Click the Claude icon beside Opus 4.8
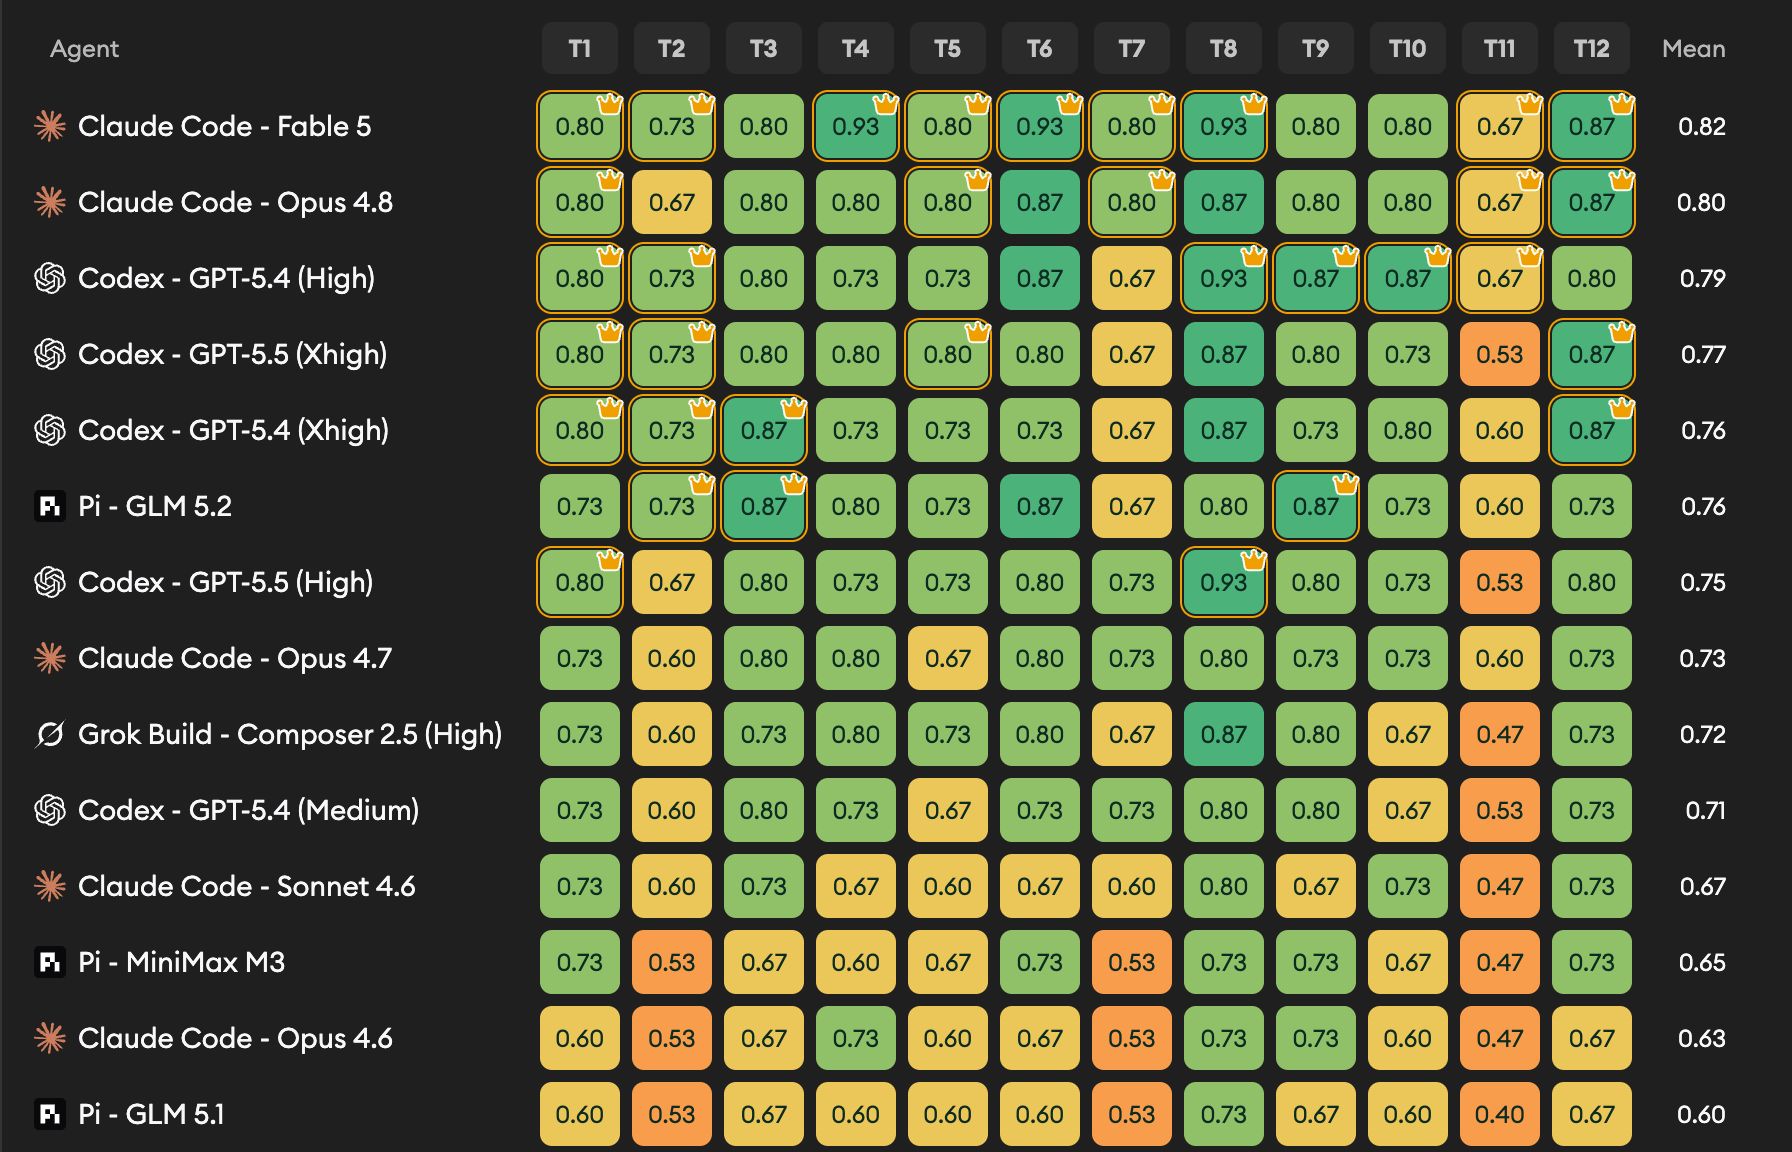 tap(50, 202)
